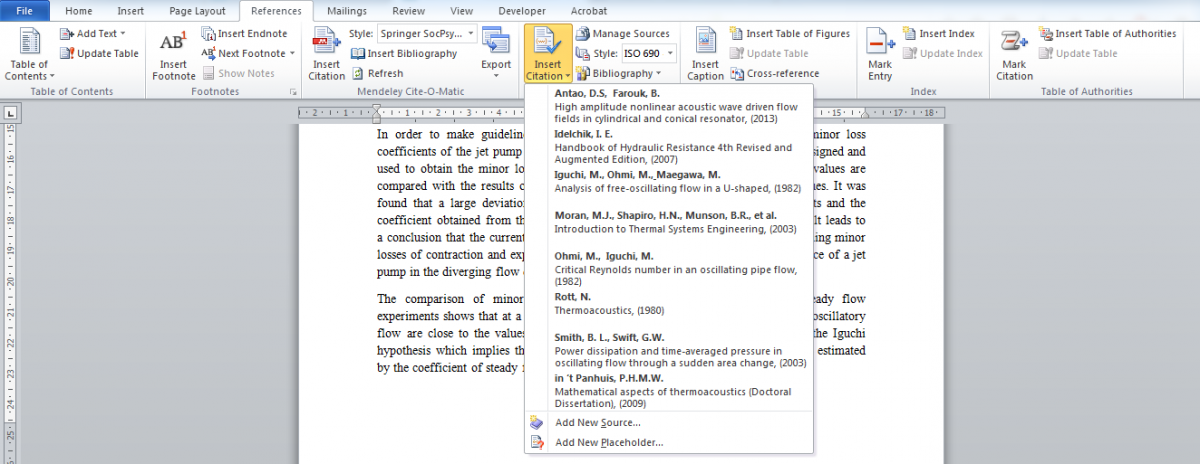The image size is (1200, 464).
Task: Open the Footnotes dialog launcher
Action: point(293,92)
